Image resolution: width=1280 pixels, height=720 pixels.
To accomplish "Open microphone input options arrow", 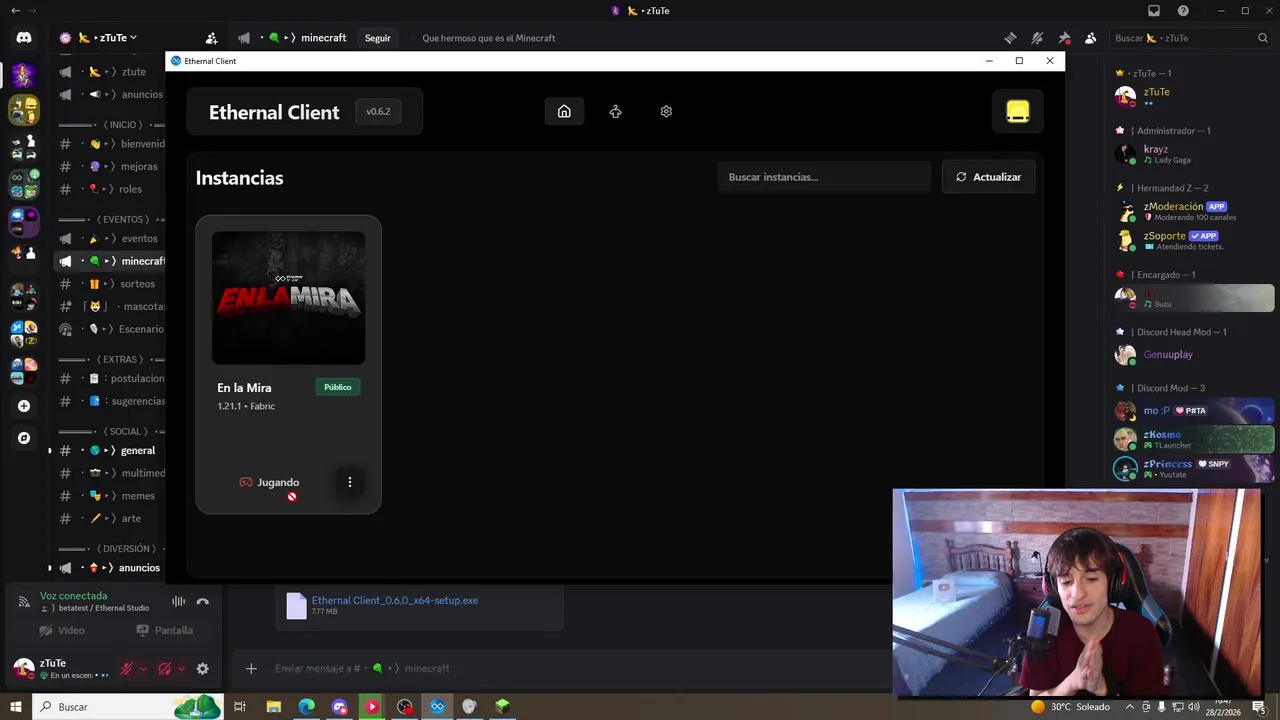I will (143, 668).
